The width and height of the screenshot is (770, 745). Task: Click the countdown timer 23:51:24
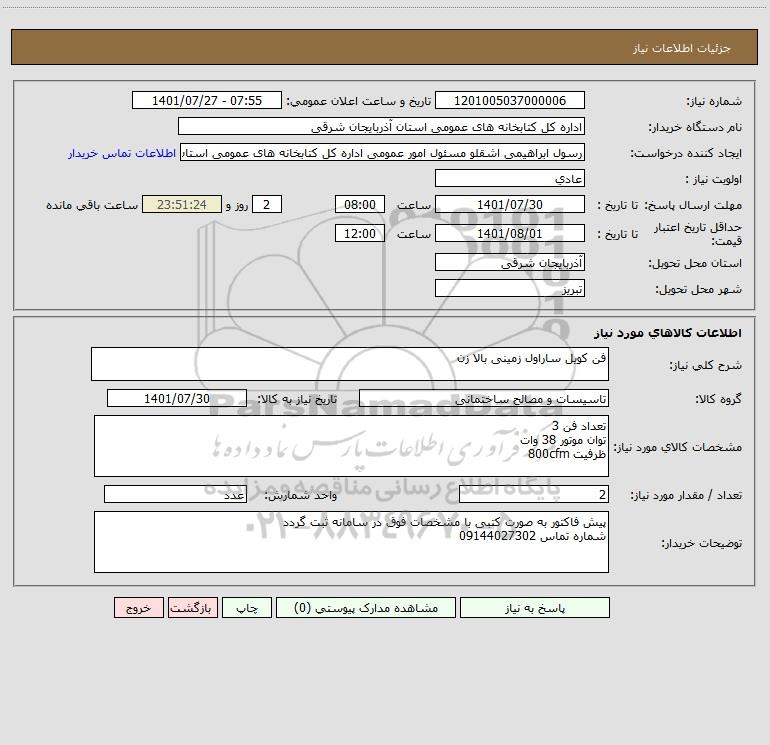182,205
